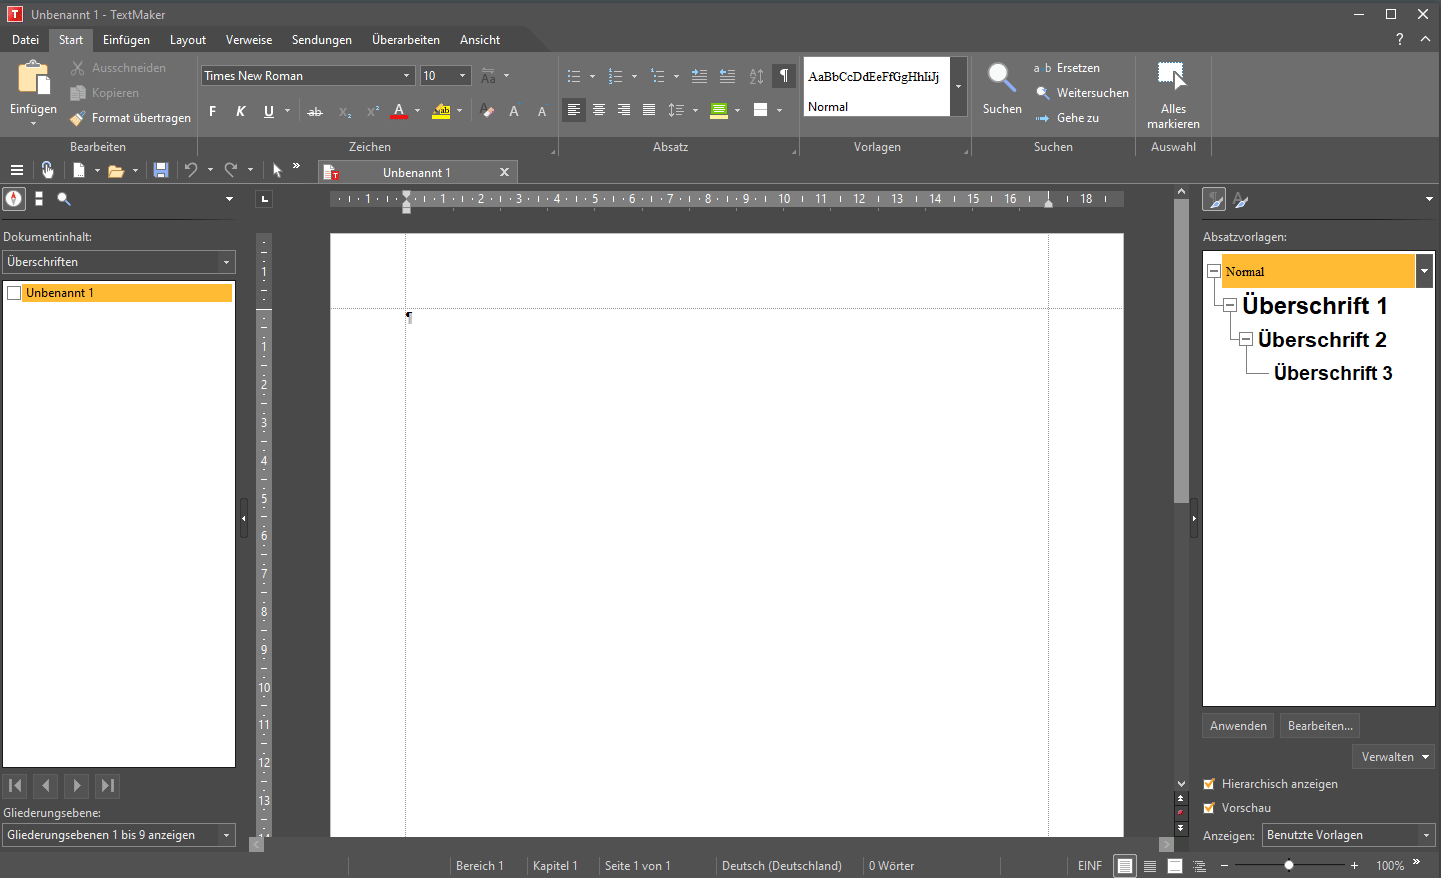
Task: Toggle Hierarchisch anzeigen checkbox
Action: click(1209, 784)
